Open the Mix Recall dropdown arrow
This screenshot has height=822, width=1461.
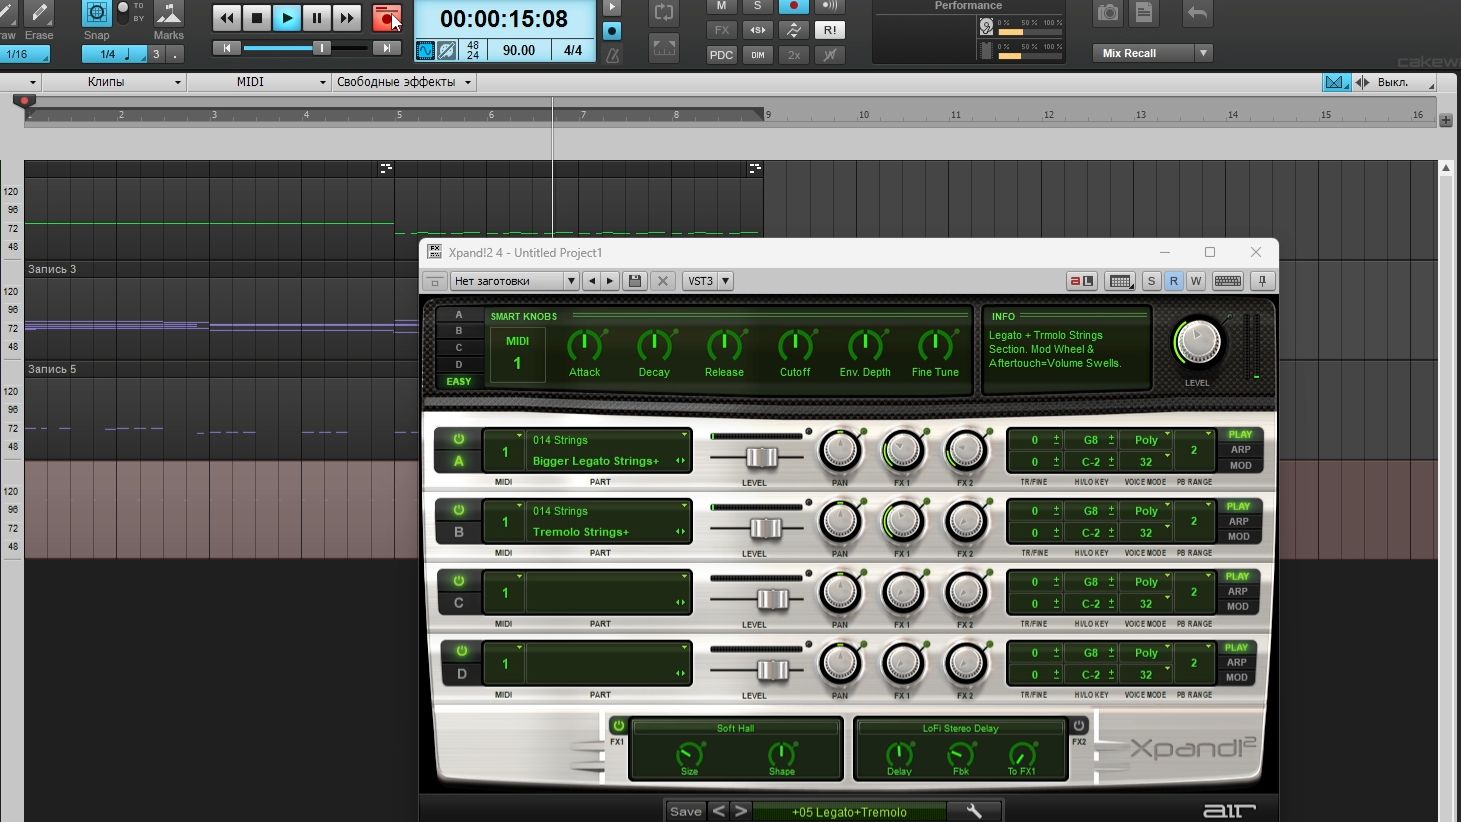[1203, 53]
